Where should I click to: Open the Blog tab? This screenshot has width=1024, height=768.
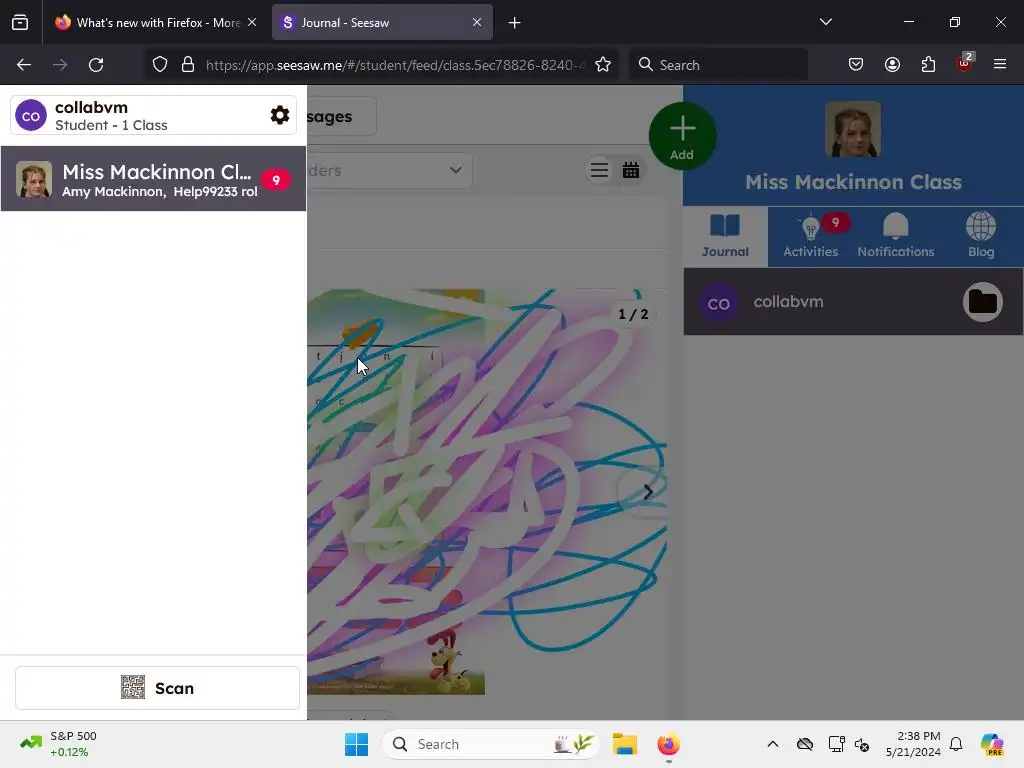tap(981, 236)
